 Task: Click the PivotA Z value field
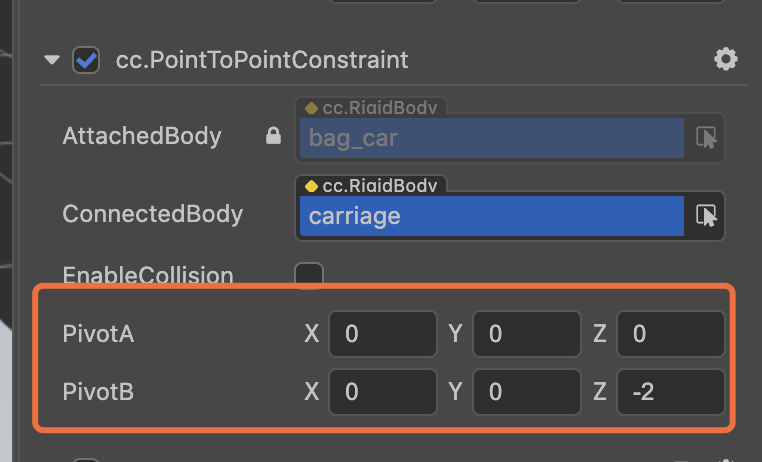point(670,334)
